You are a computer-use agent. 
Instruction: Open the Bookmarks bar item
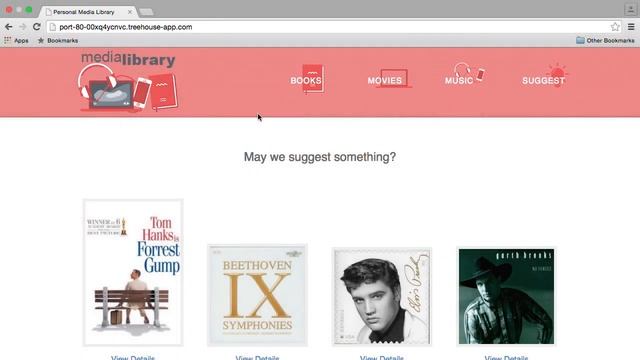[58, 40]
